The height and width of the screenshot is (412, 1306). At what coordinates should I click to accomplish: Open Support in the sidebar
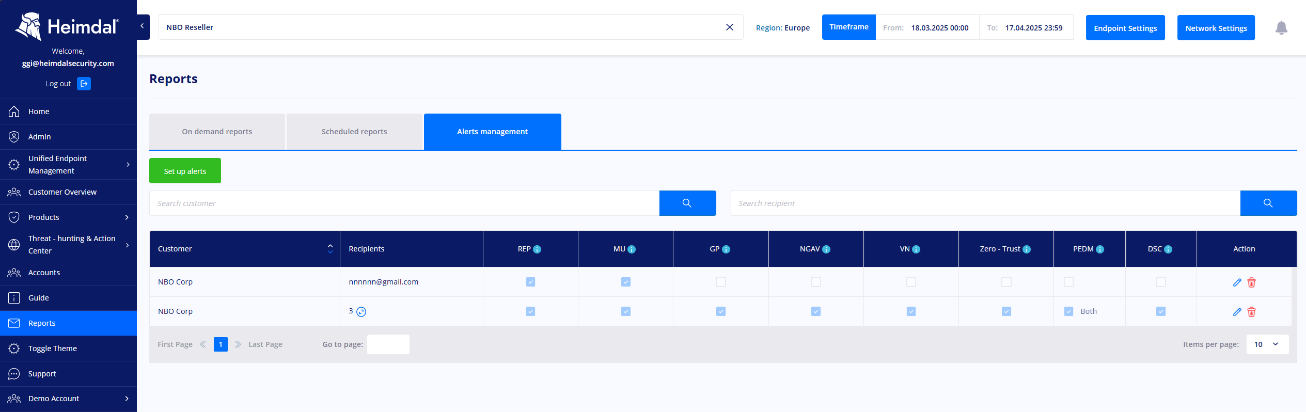pyautogui.click(x=68, y=373)
